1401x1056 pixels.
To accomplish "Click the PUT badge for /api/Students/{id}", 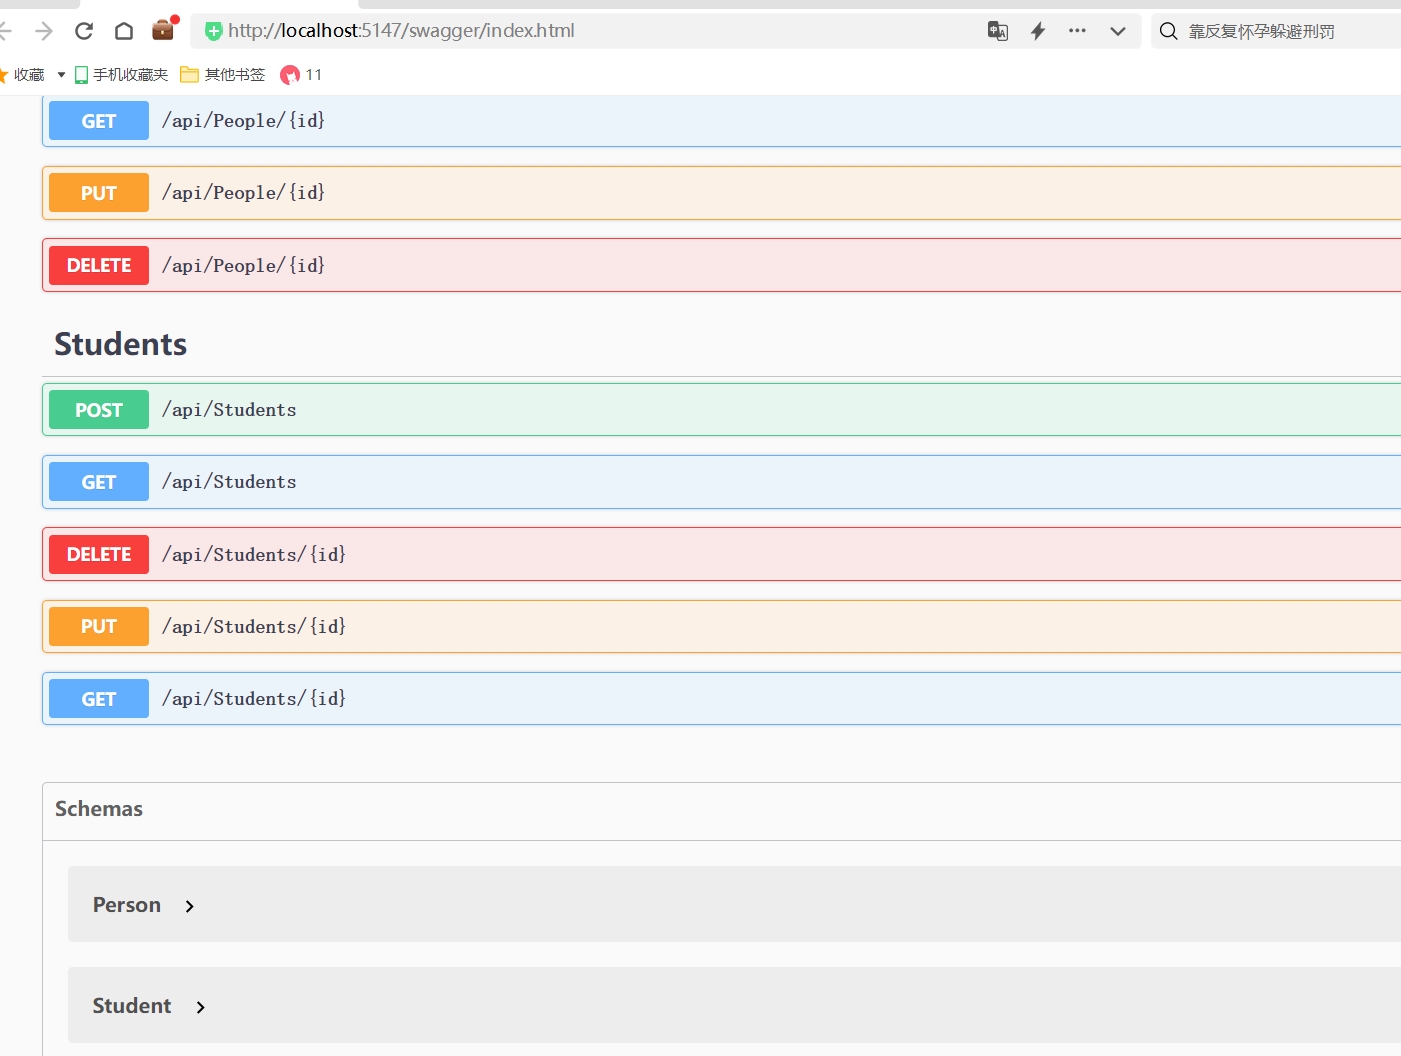I will coord(99,626).
